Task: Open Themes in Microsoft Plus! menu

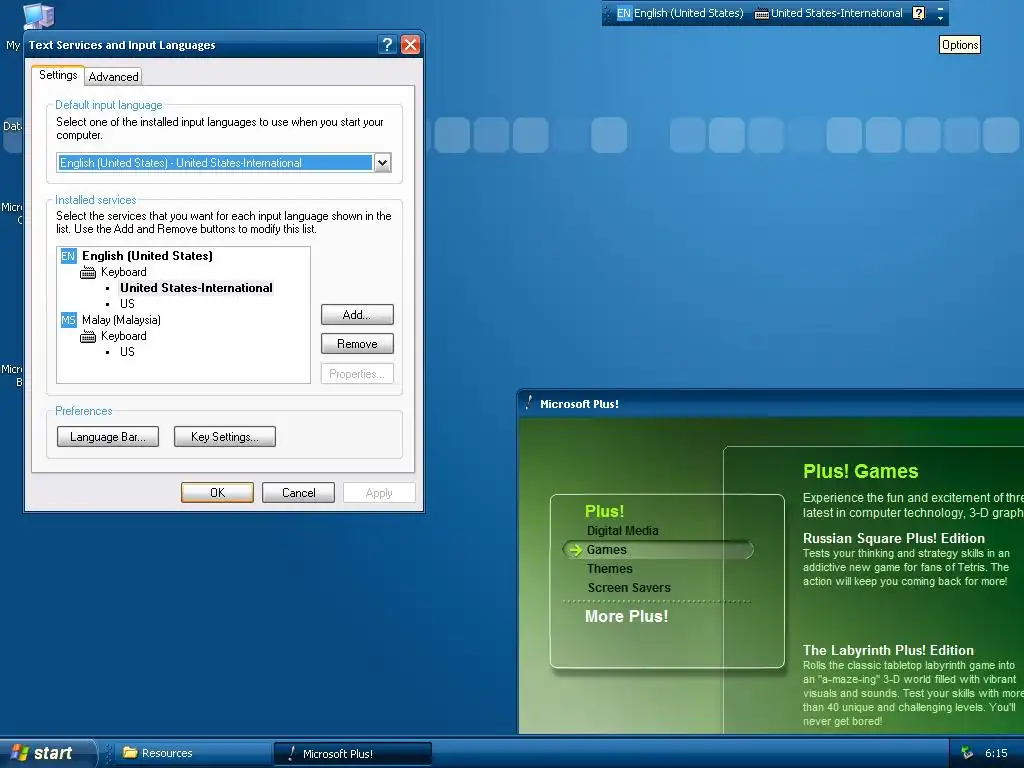Action: (x=609, y=569)
